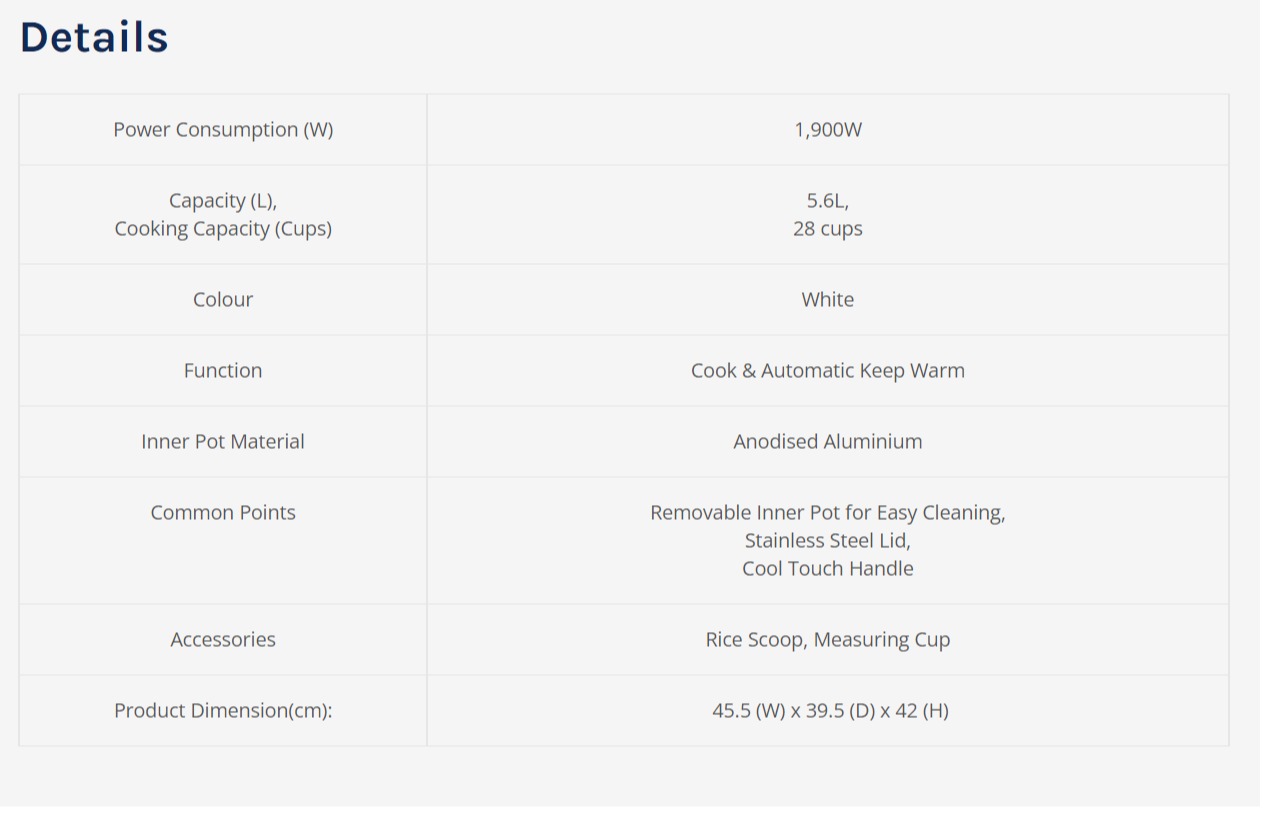Viewport: 1267px width, 816px height.
Task: Click the 1,900W value
Action: click(828, 130)
